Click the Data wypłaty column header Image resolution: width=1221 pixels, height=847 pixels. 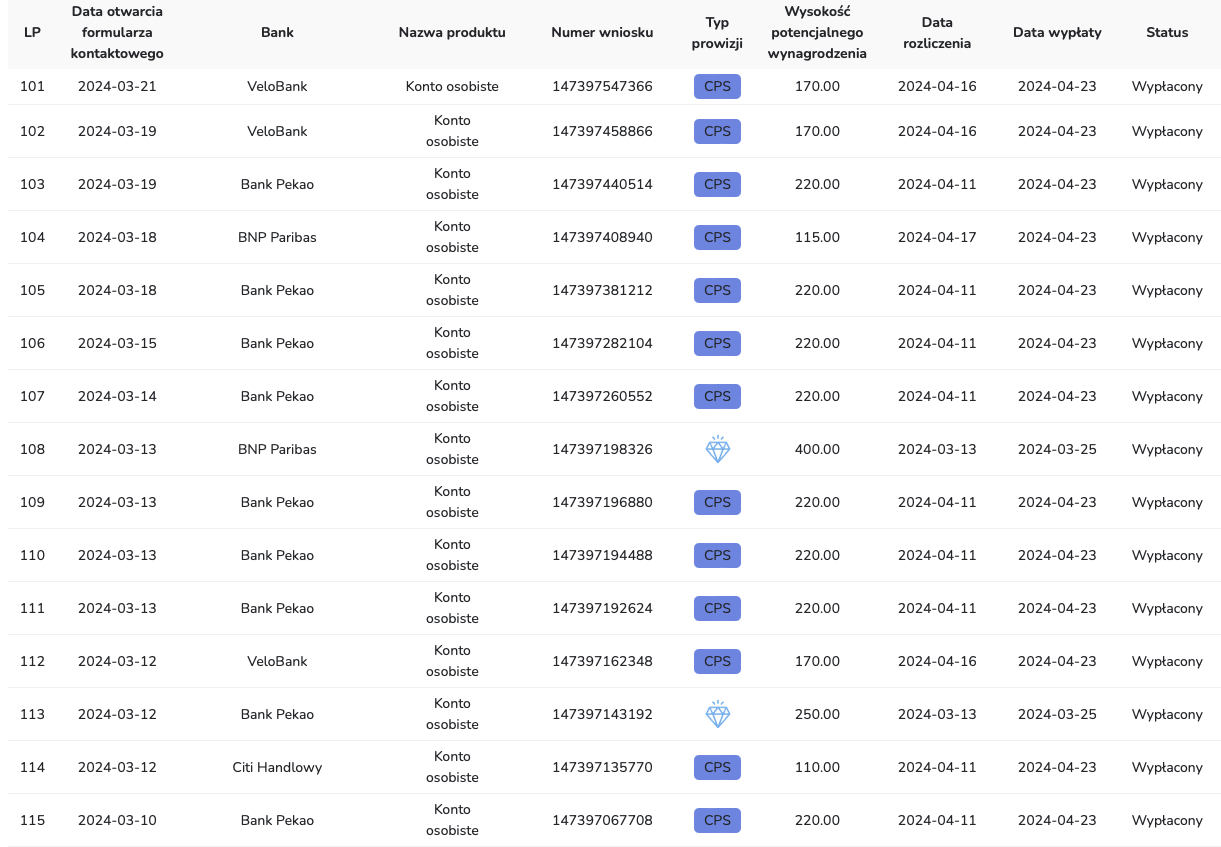point(1057,33)
